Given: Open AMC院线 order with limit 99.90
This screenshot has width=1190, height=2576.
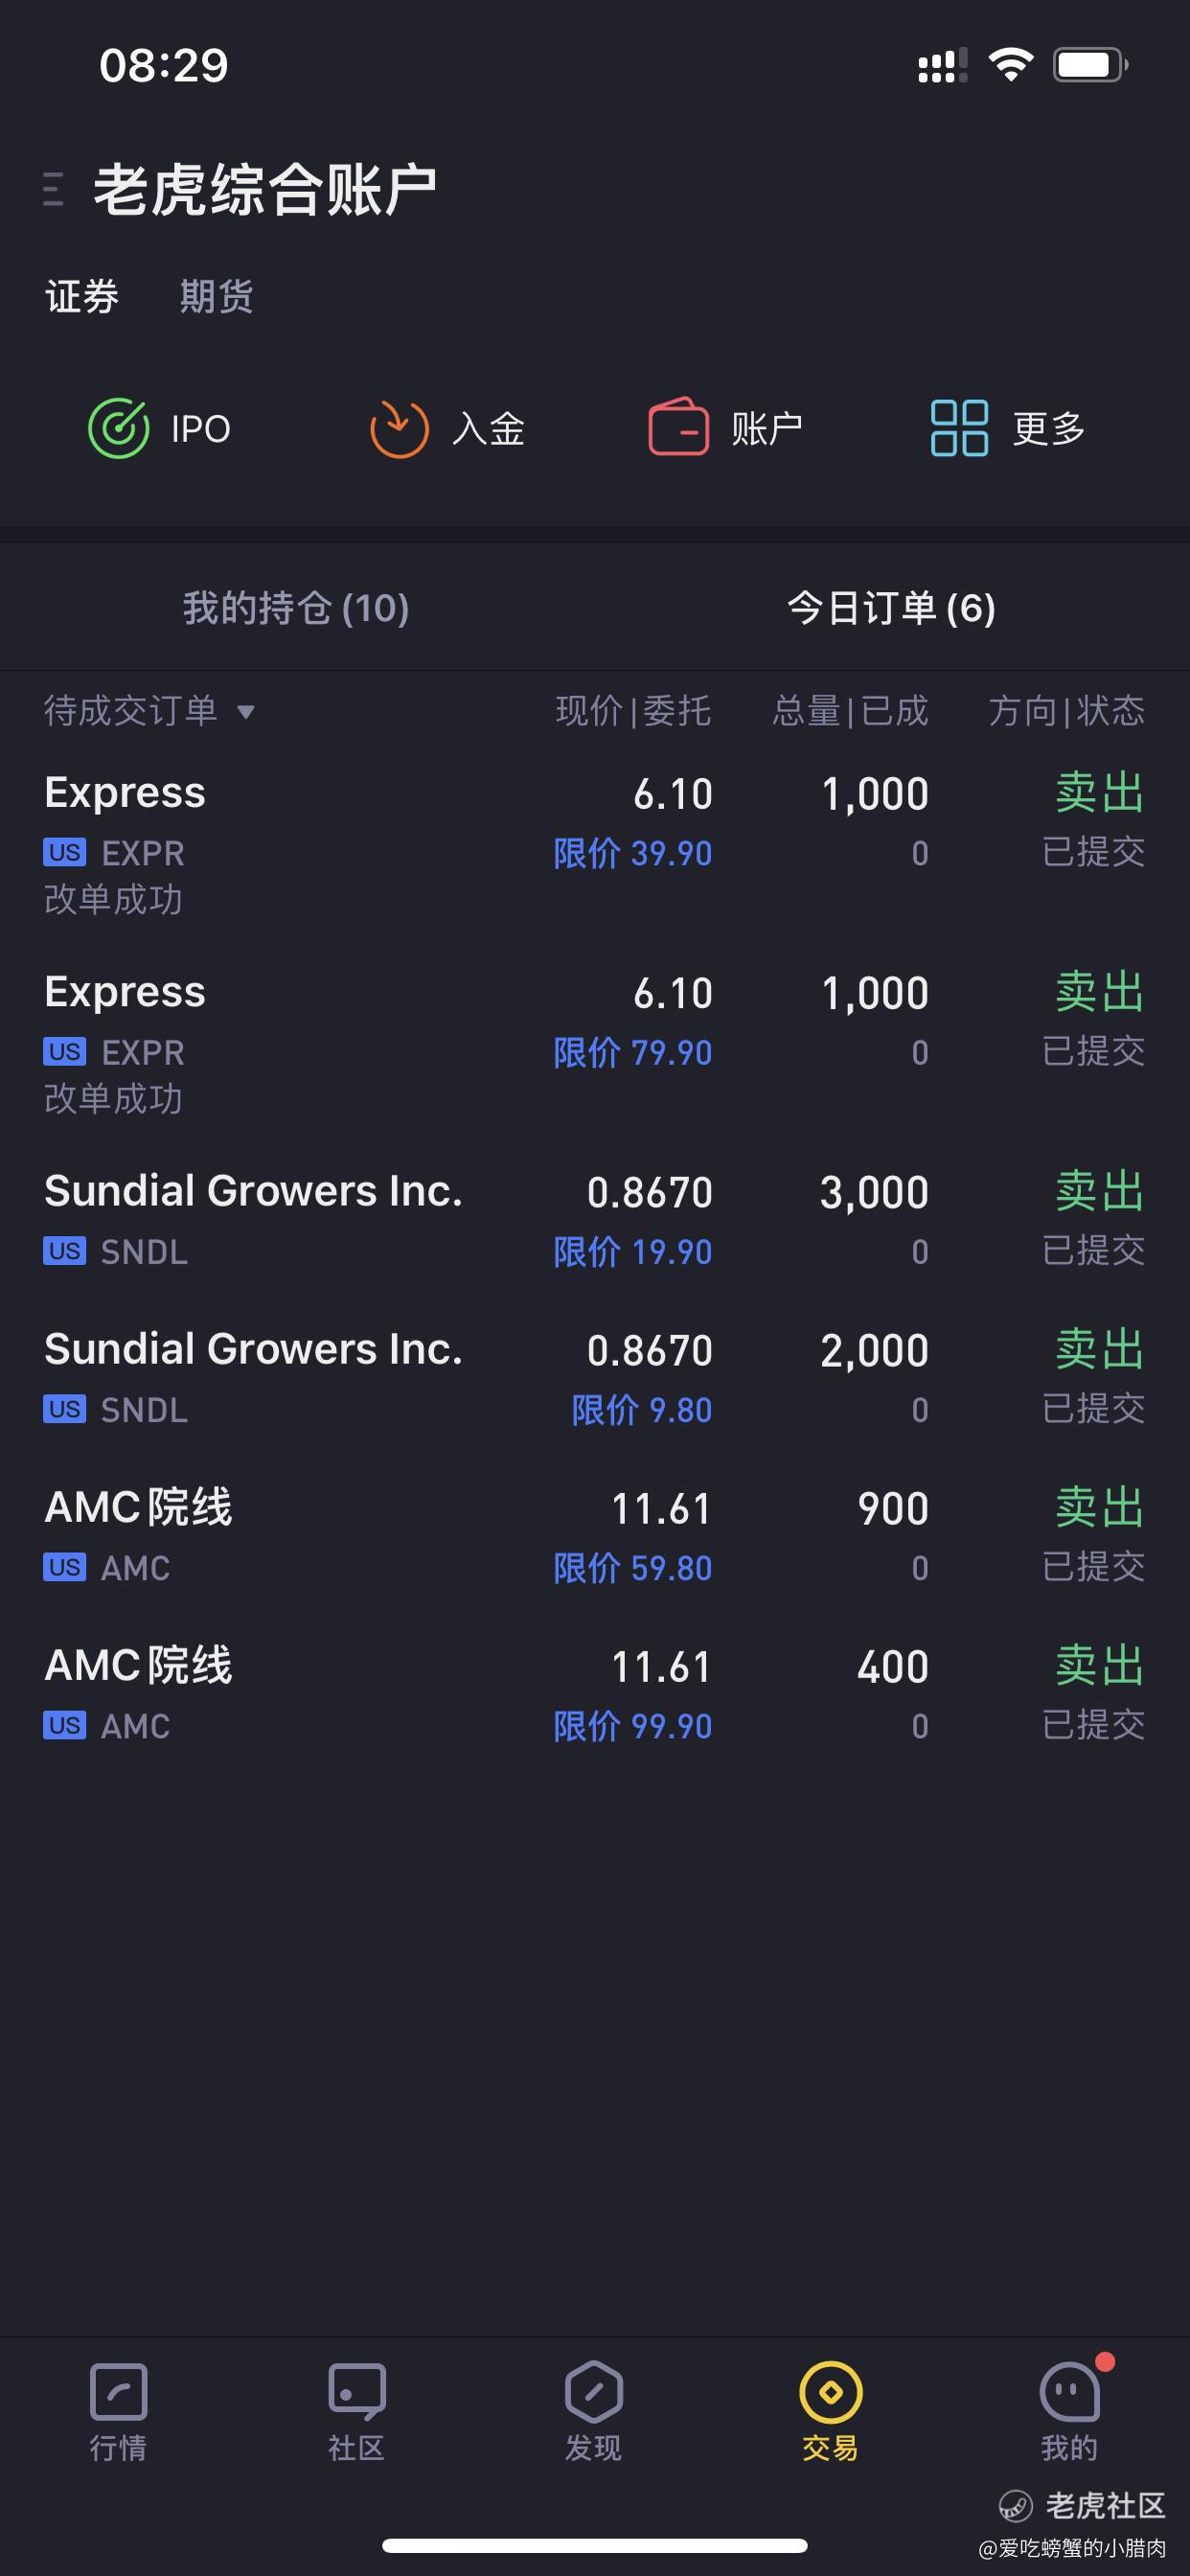Looking at the screenshot, I should (x=595, y=1694).
